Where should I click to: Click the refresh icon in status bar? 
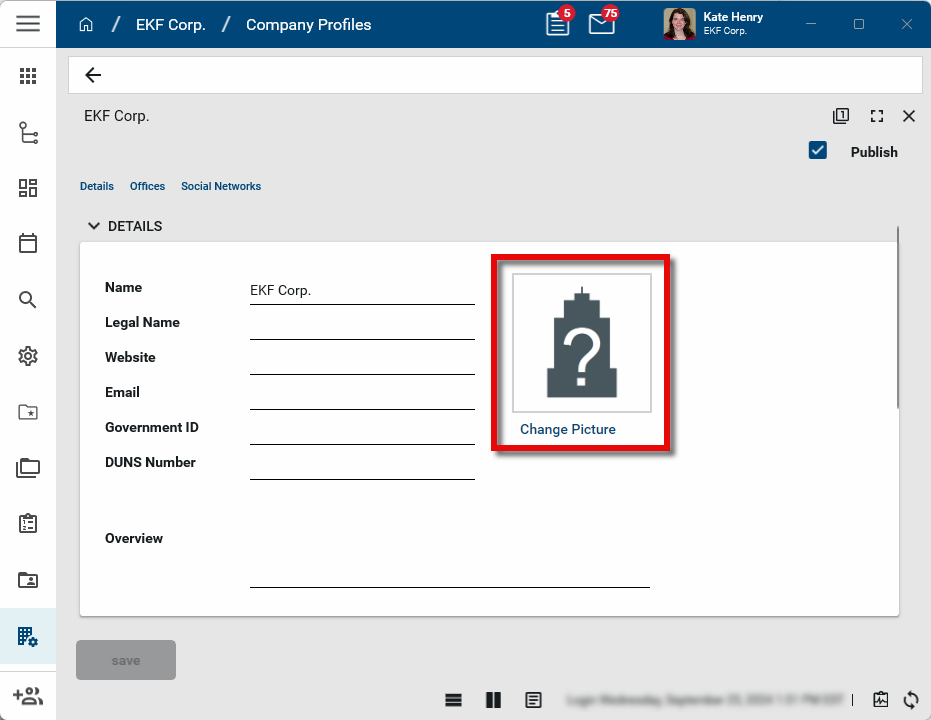[x=911, y=700]
